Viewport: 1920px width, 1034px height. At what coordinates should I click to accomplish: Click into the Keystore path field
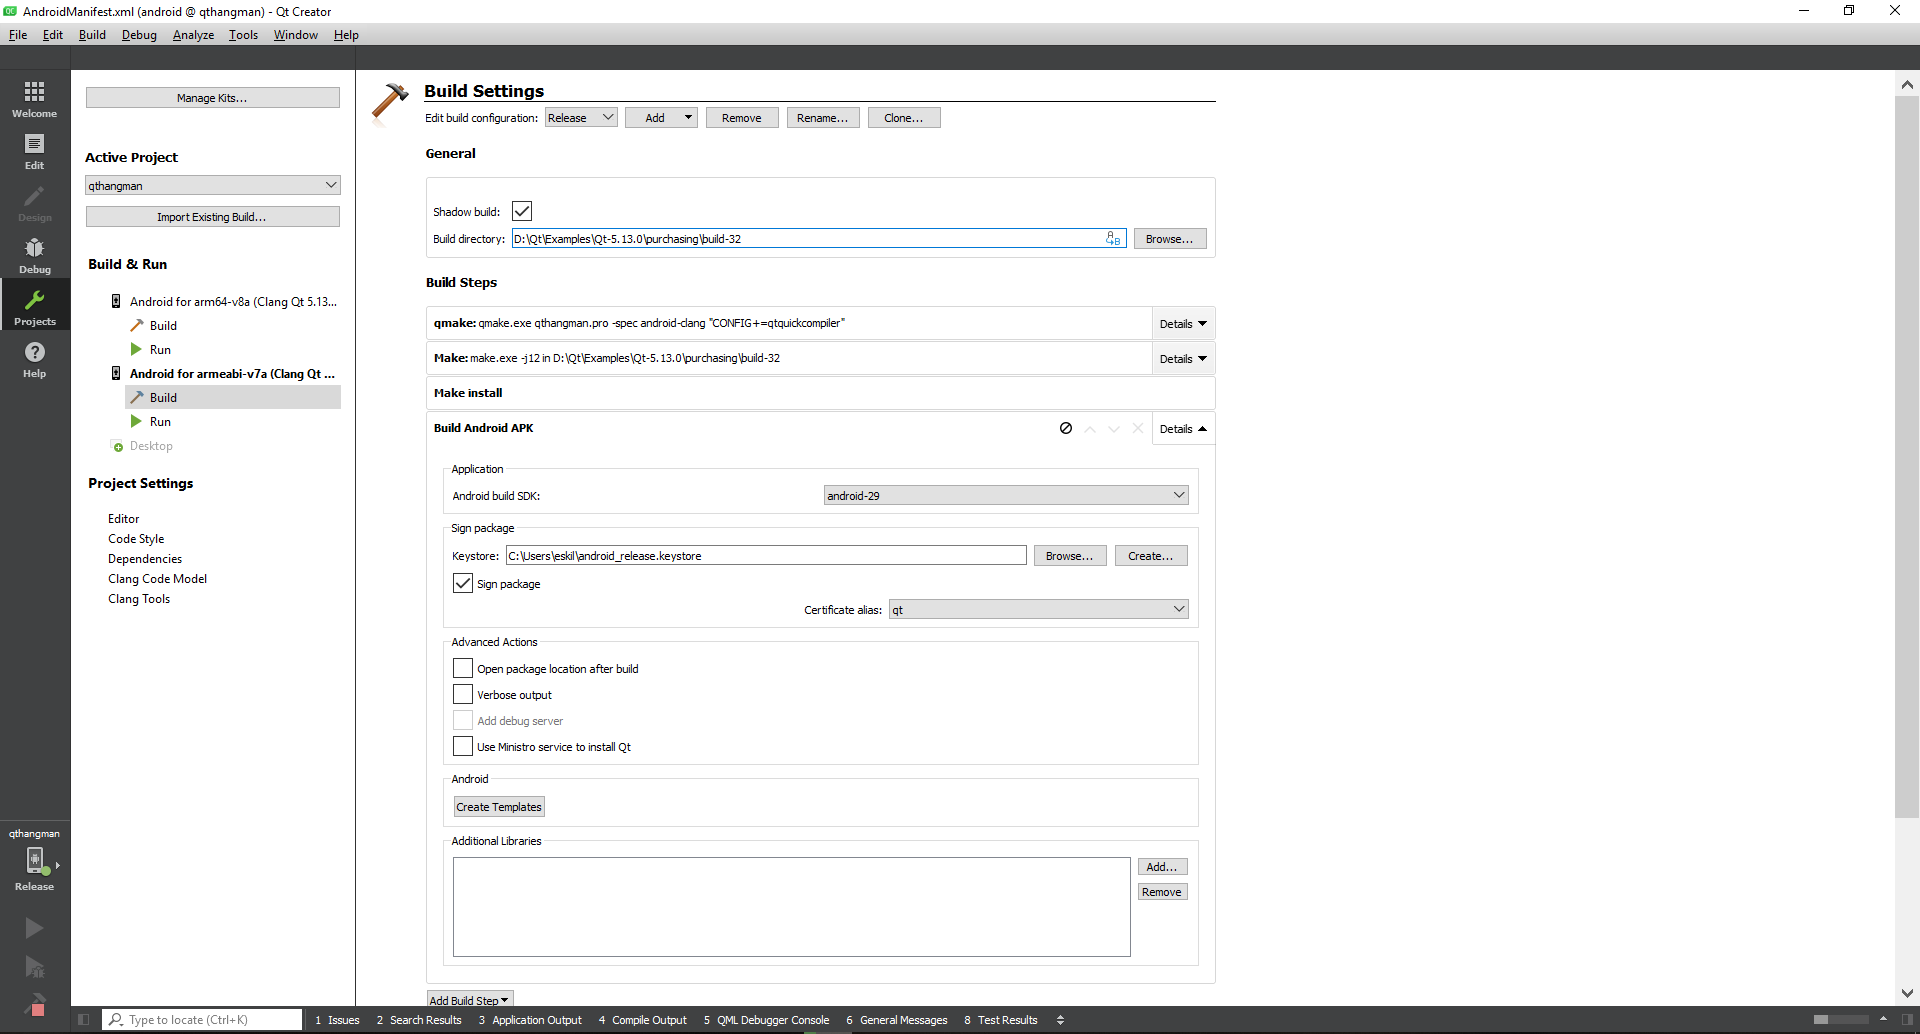click(x=766, y=556)
